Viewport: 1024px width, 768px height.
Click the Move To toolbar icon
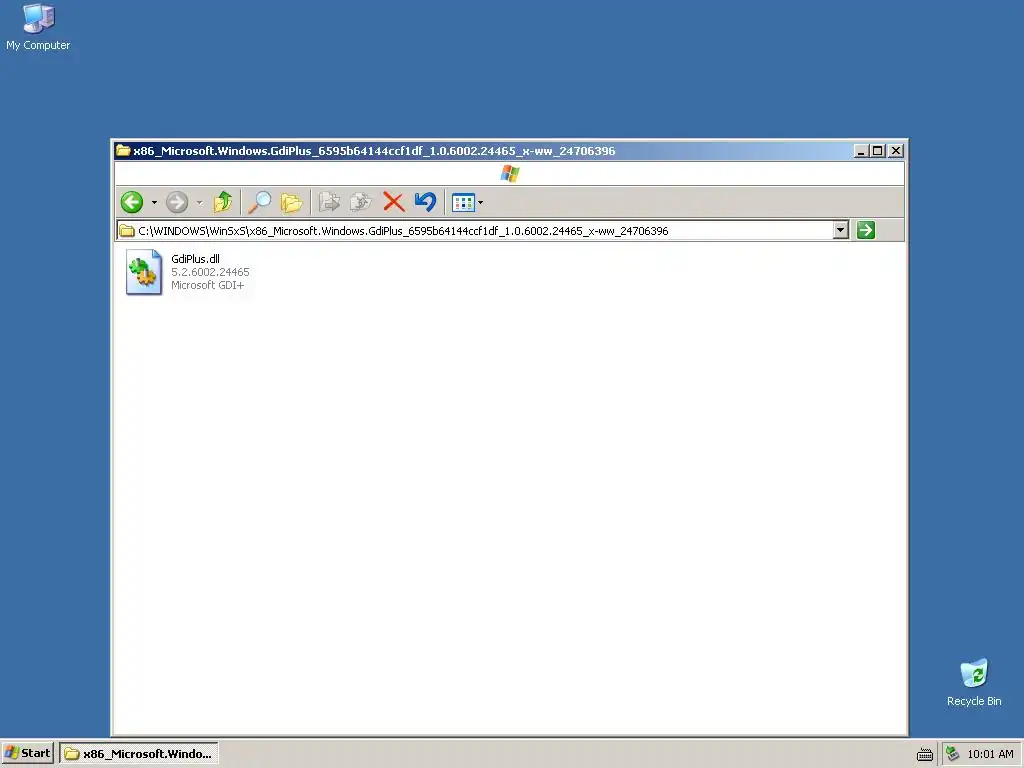point(329,202)
